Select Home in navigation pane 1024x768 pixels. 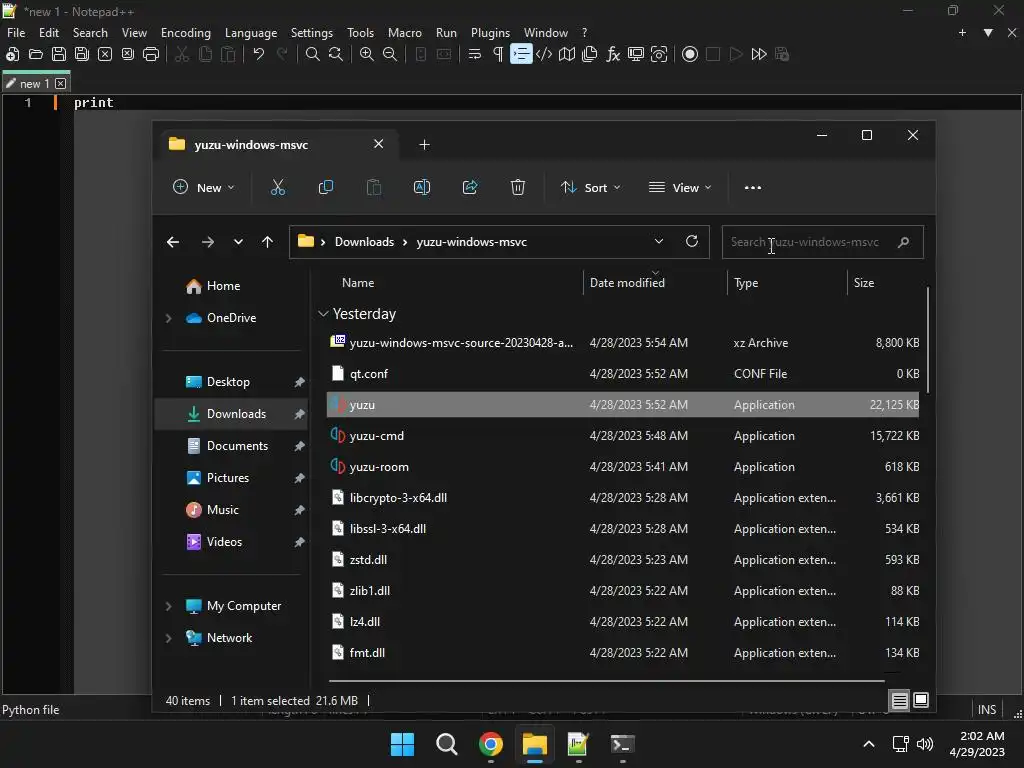(223, 286)
